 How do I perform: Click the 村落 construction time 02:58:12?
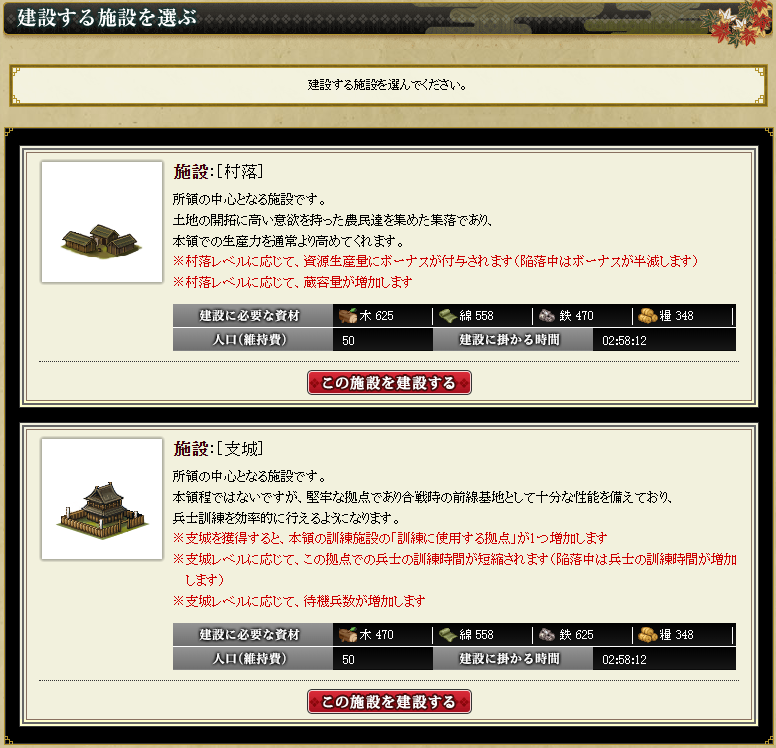[x=624, y=341]
